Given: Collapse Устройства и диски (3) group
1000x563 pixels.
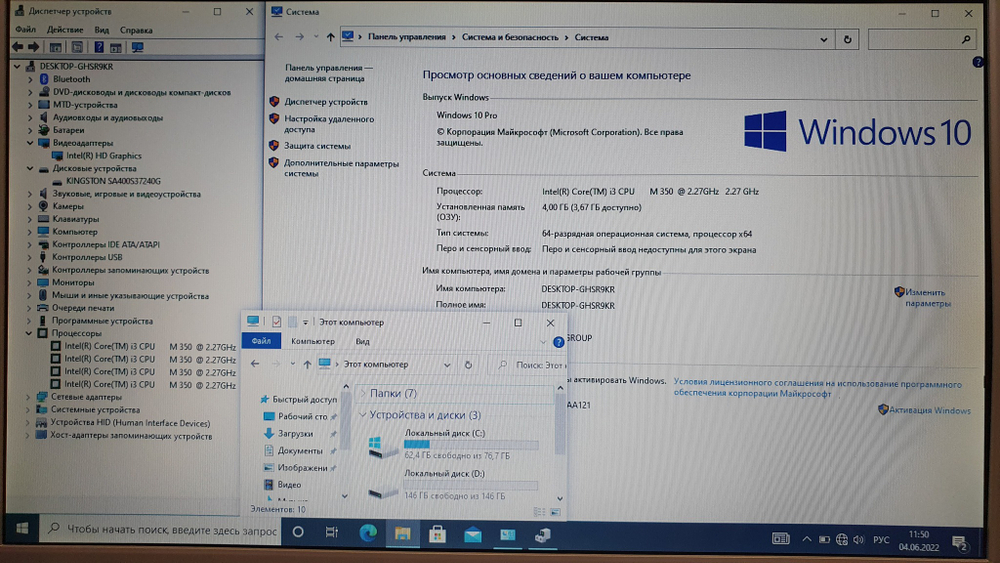Looking at the screenshot, I should [363, 415].
